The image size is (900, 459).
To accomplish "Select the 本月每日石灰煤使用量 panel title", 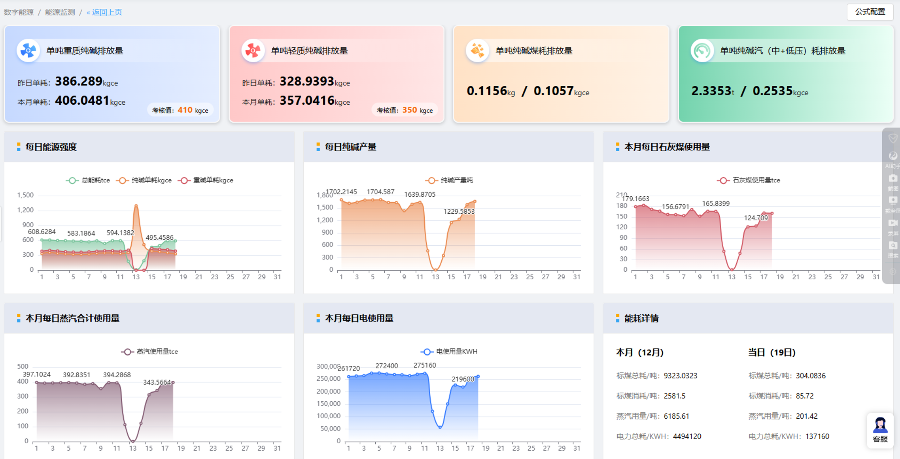I will coord(667,147).
